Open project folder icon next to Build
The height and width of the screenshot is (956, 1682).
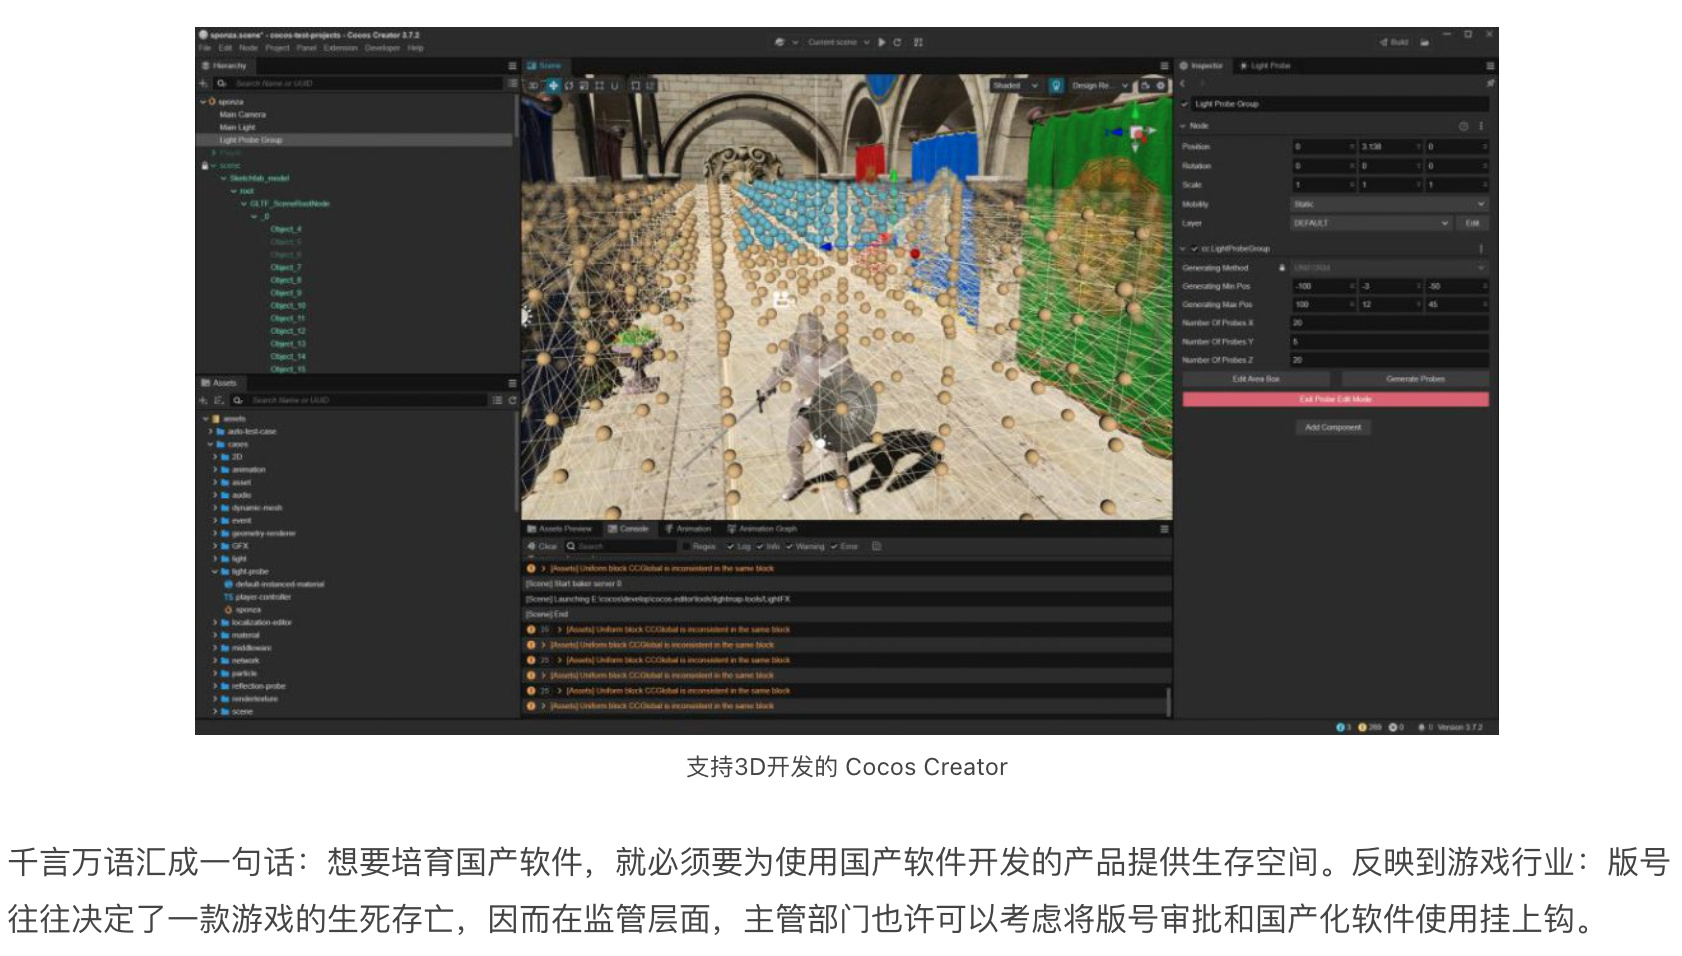[1425, 42]
